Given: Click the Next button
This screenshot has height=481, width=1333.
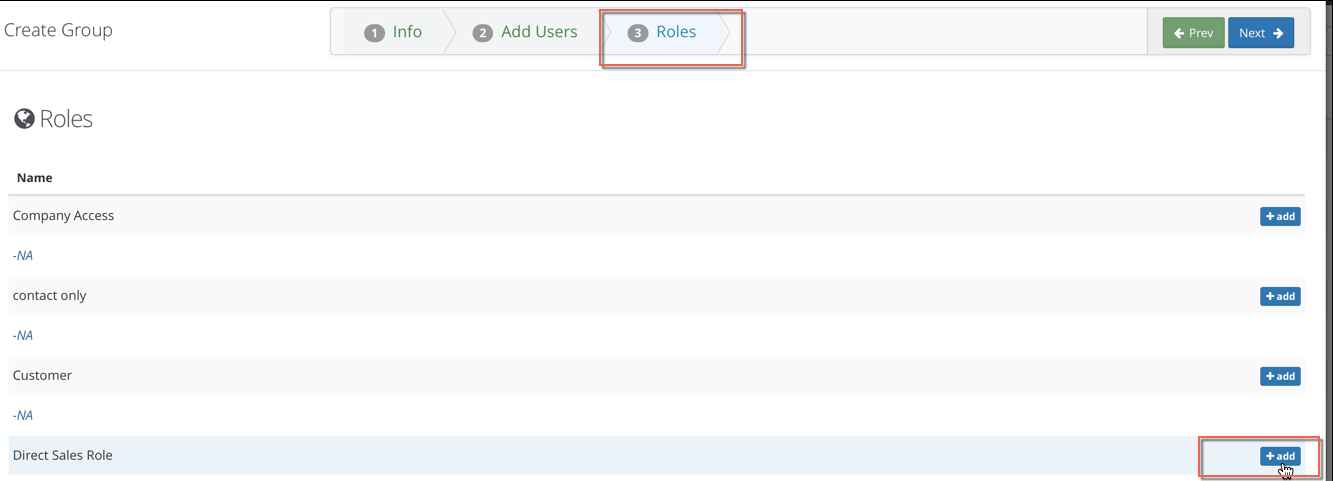Looking at the screenshot, I should tap(1261, 33).
